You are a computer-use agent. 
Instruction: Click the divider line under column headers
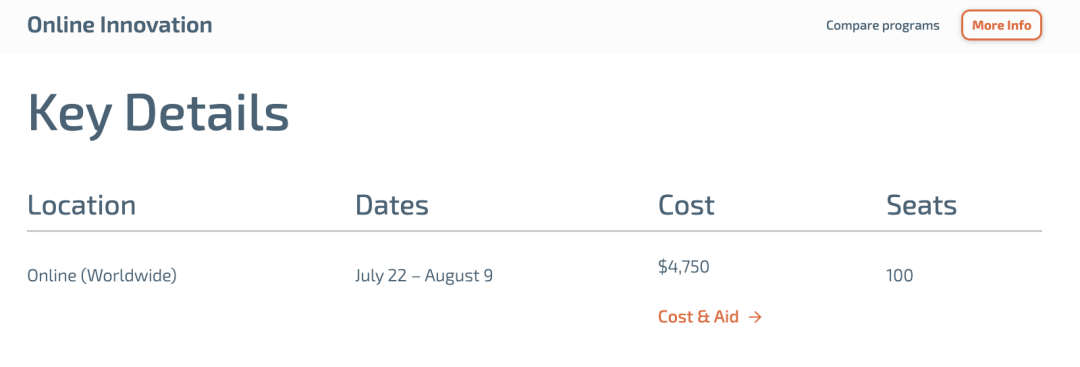click(534, 231)
